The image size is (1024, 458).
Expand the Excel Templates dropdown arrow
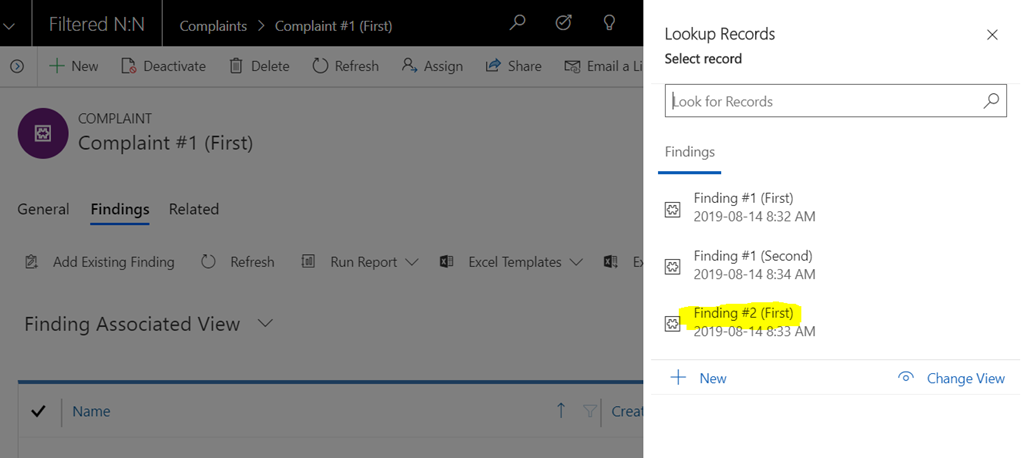(x=576, y=262)
